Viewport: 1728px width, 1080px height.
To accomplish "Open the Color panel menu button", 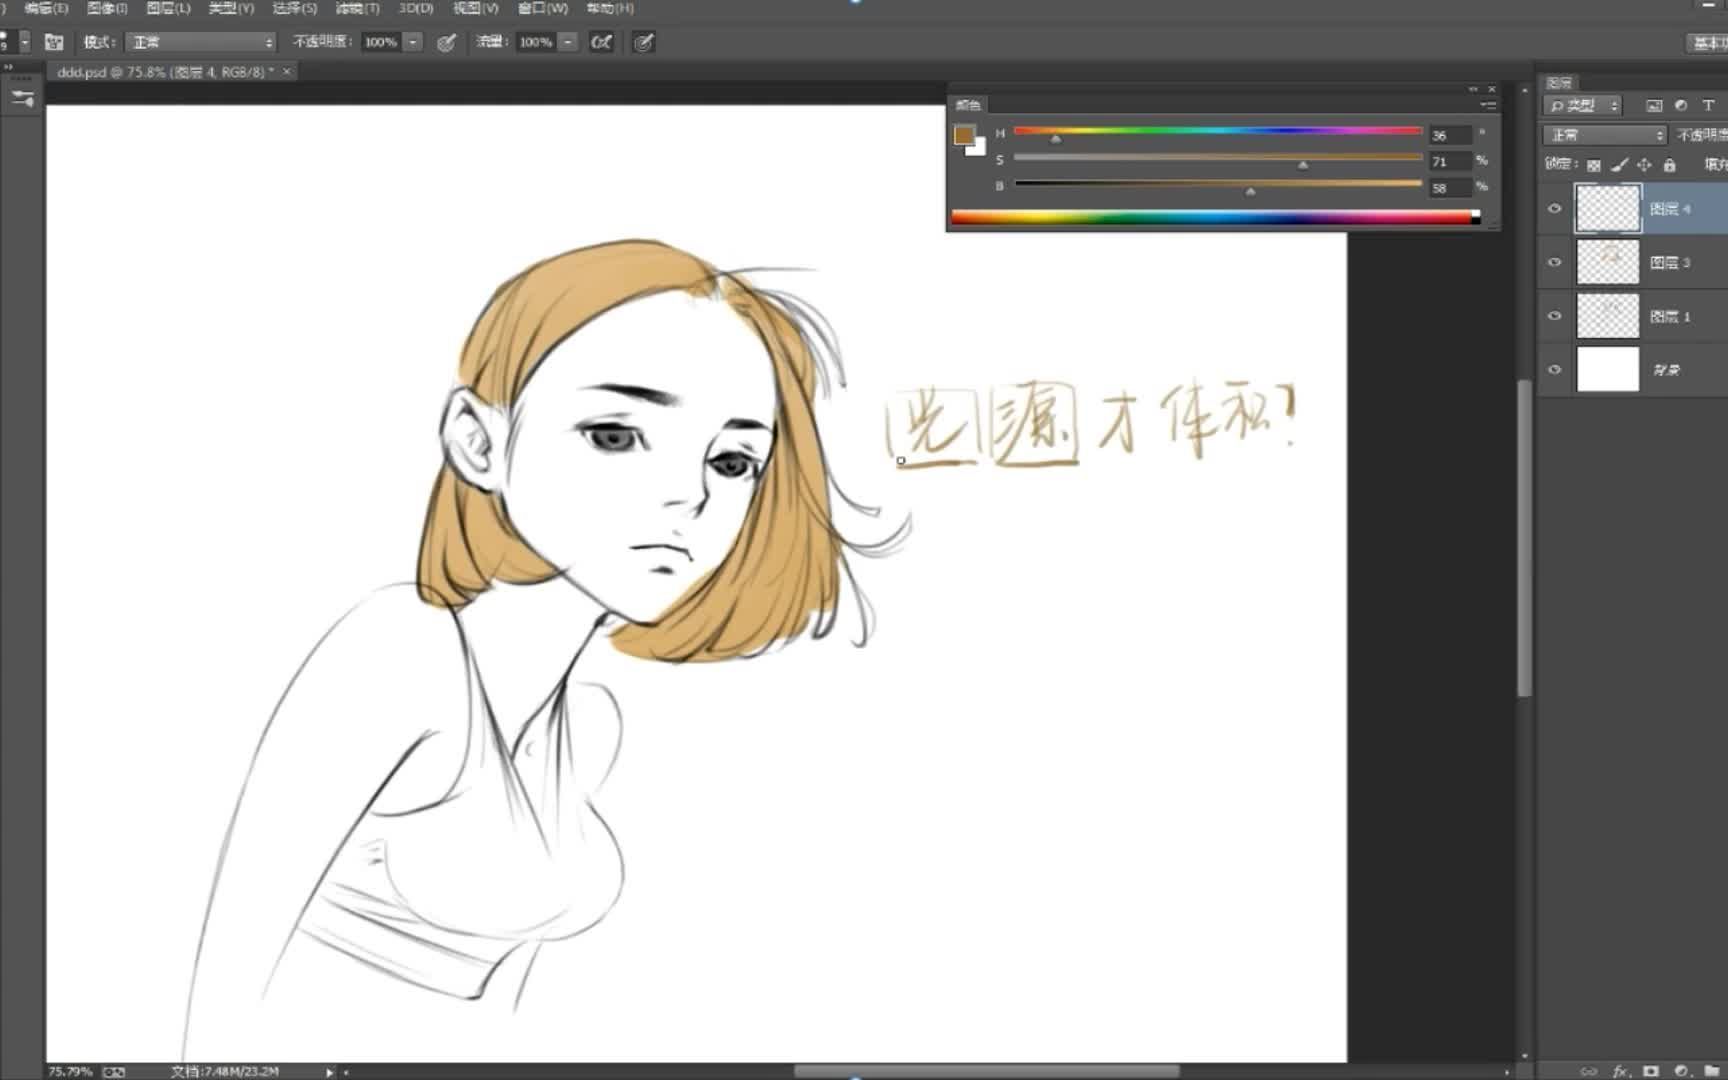I will 1488,103.
